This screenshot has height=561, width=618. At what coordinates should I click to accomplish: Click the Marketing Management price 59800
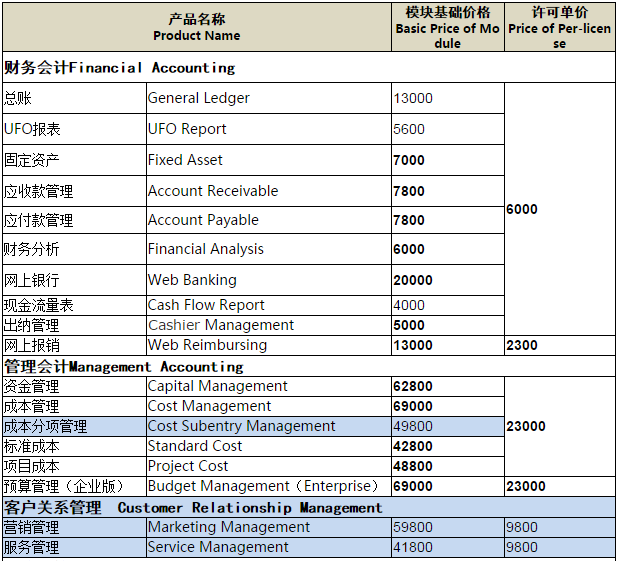(x=413, y=527)
